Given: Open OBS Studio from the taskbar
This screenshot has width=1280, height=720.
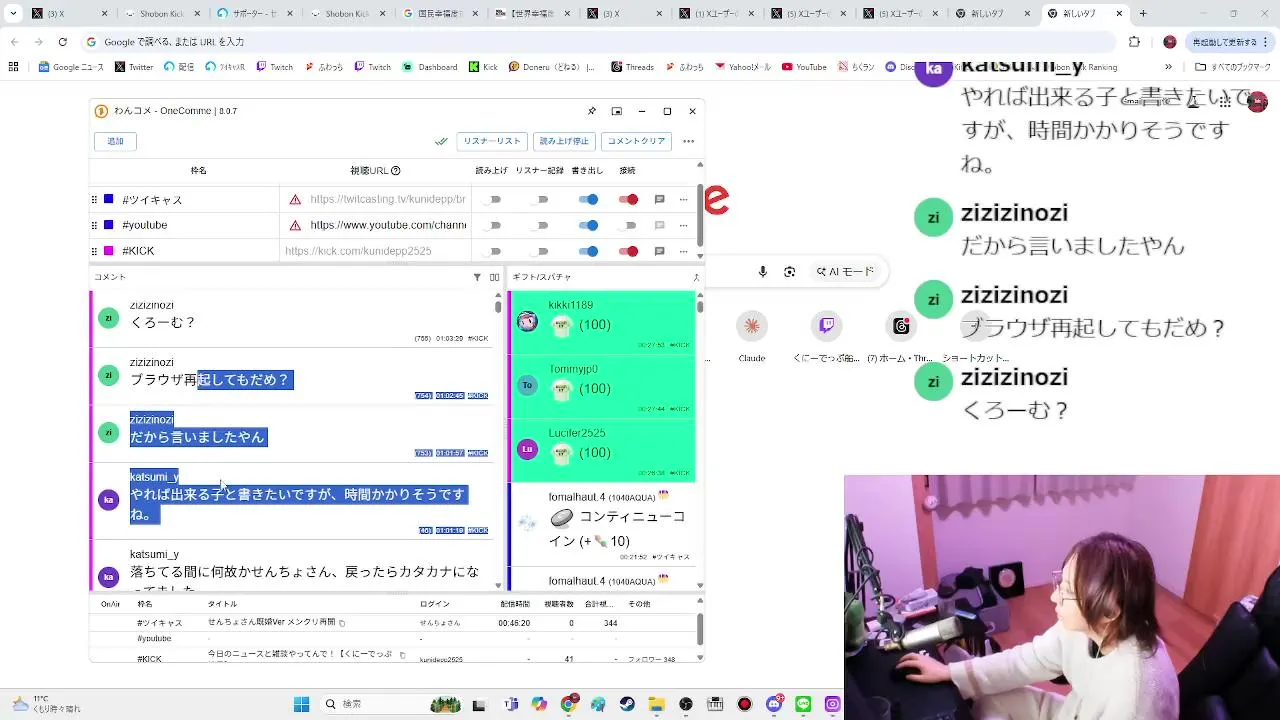Looking at the screenshot, I should pyautogui.click(x=685, y=704).
